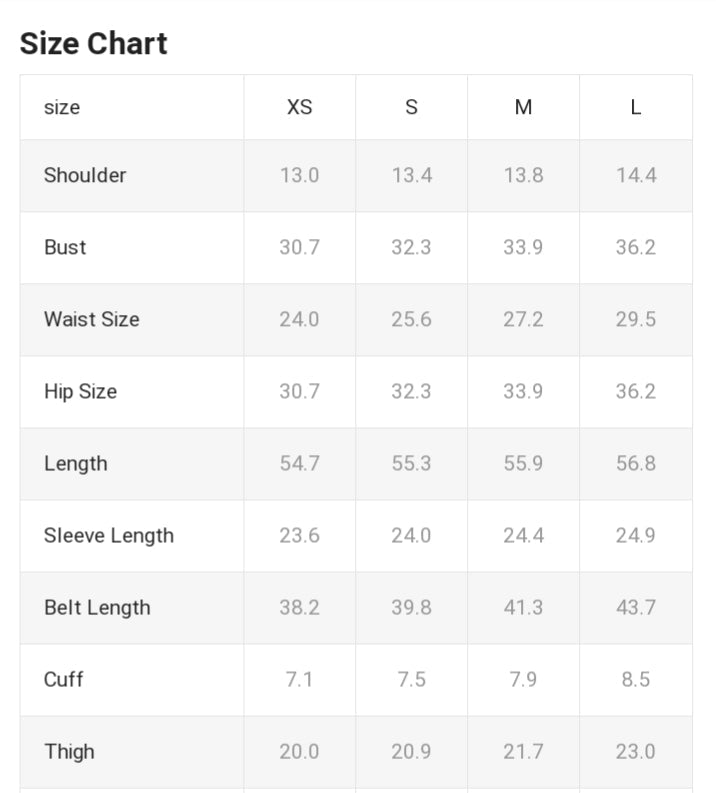Select Thigh value 23.0 for L
The image size is (716, 793).
(635, 751)
